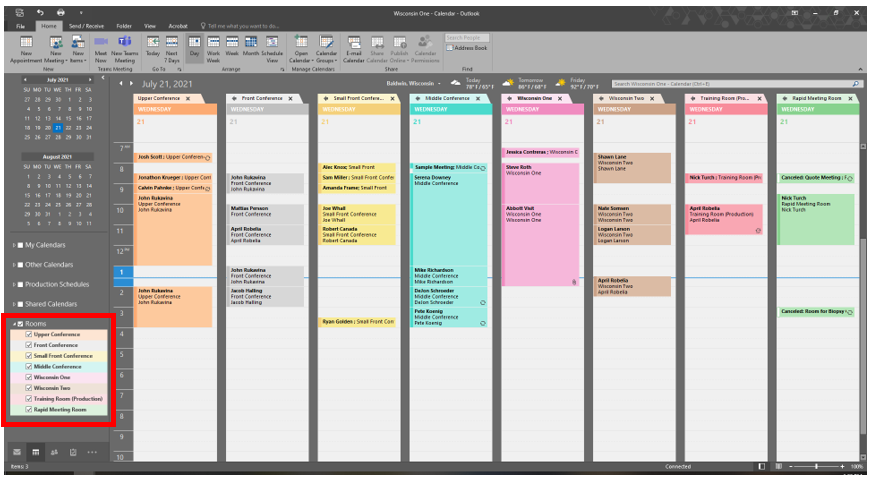Image resolution: width=876 pixels, height=479 pixels.
Task: Open Josh Scott's Upper Conference appointment
Action: click(x=173, y=157)
